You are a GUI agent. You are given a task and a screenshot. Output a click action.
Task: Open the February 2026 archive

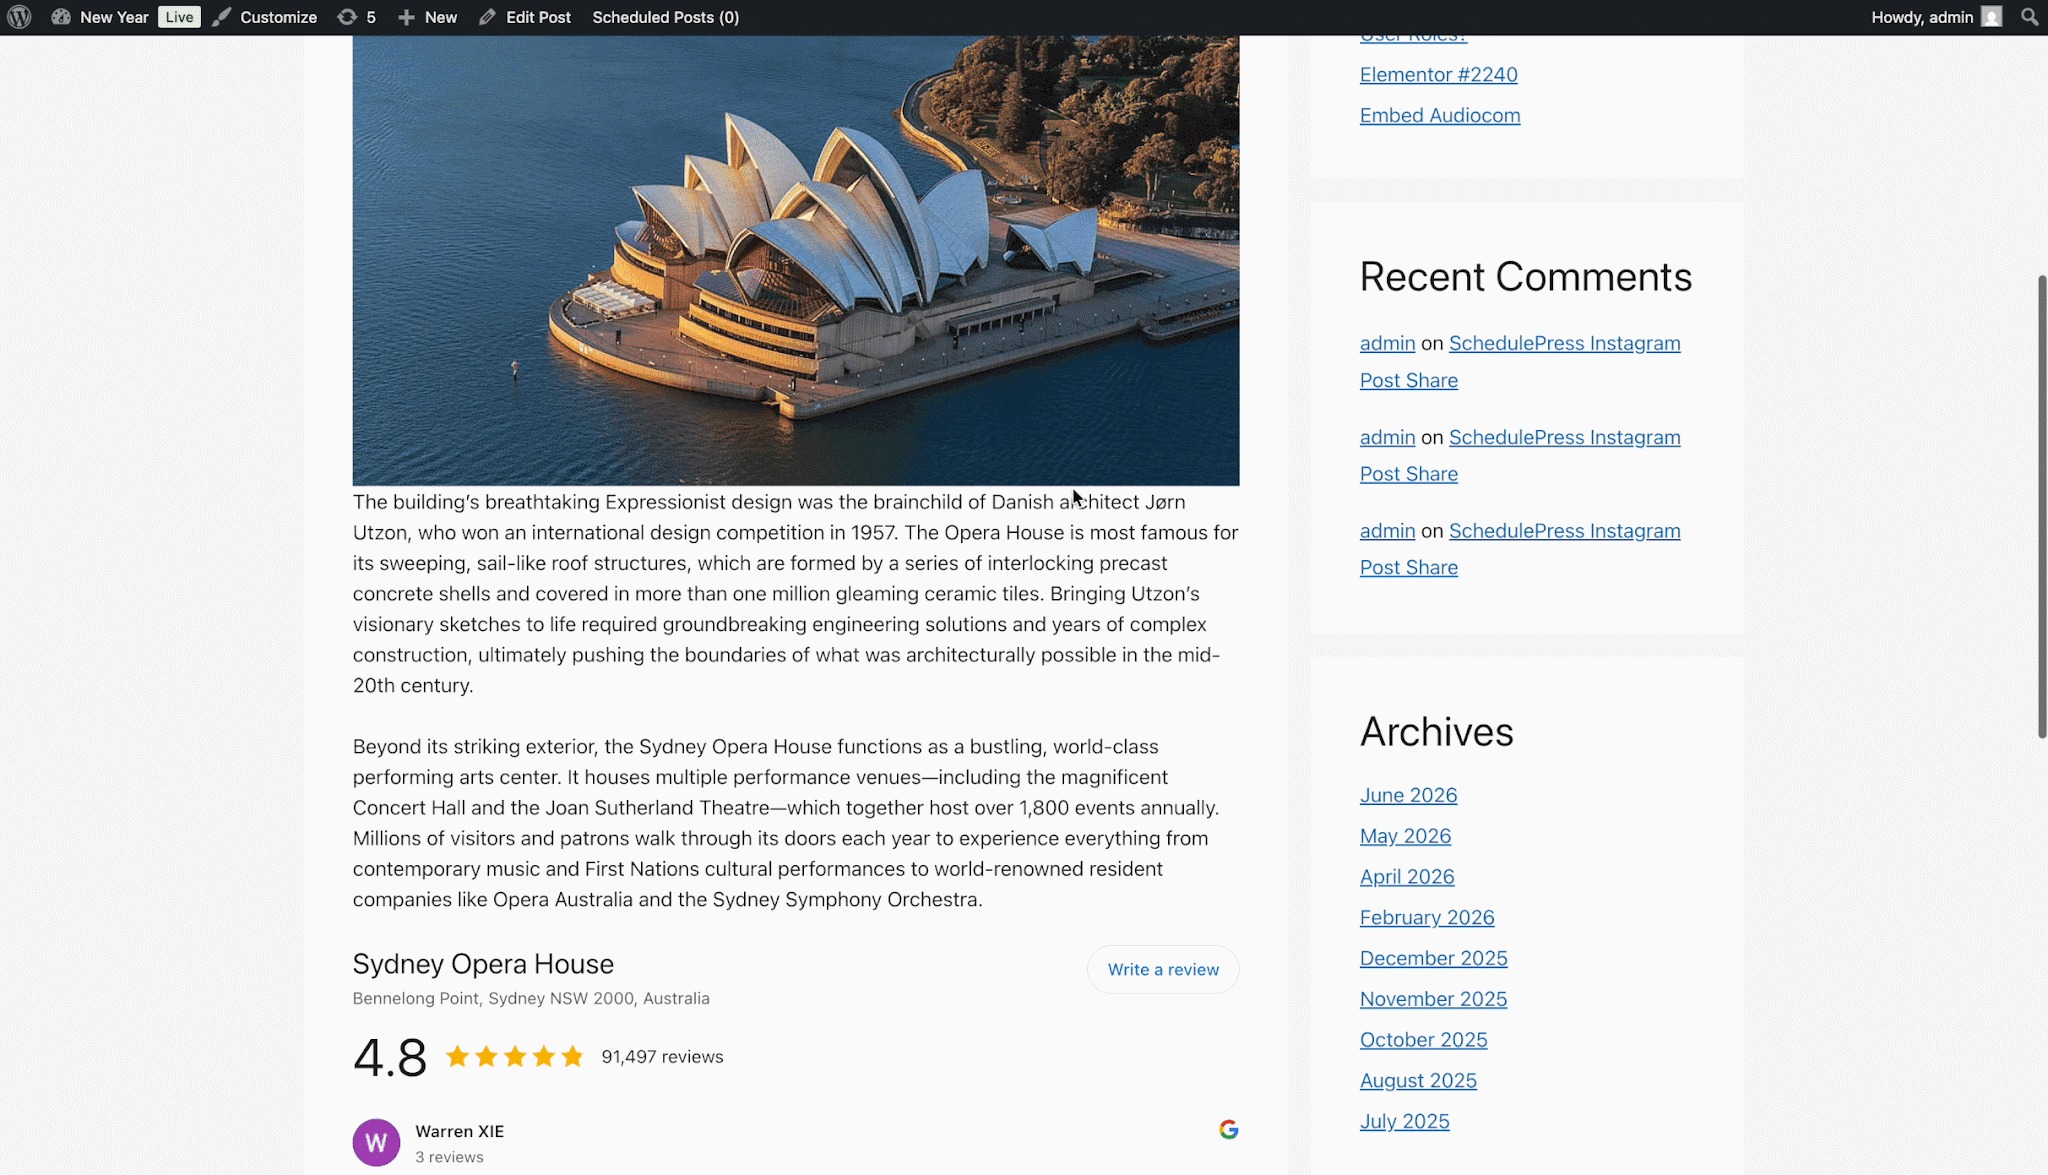(1427, 917)
